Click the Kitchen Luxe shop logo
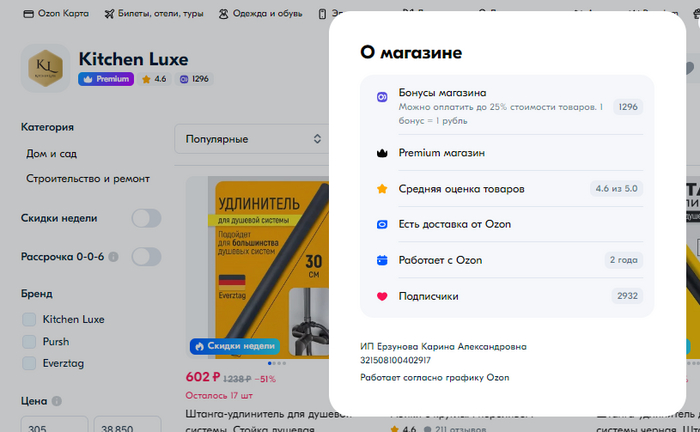Image resolution: width=700 pixels, height=432 pixels. (46, 68)
